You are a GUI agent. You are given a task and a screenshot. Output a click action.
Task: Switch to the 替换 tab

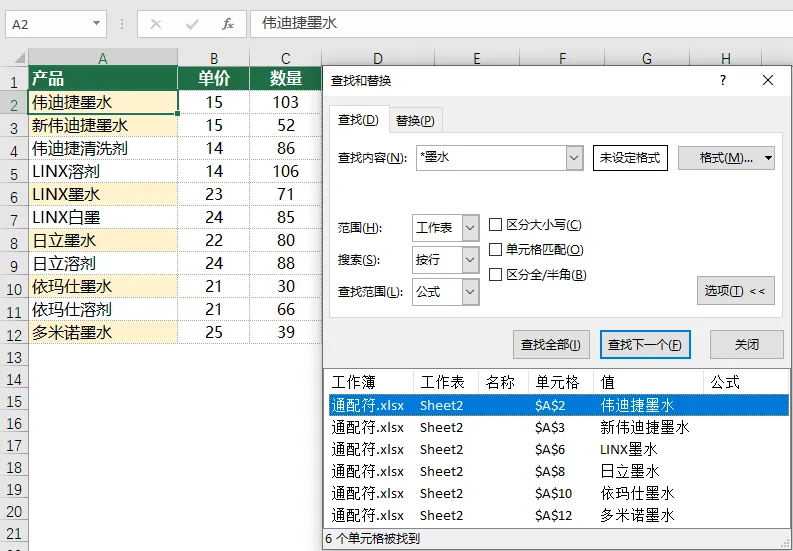click(415, 120)
